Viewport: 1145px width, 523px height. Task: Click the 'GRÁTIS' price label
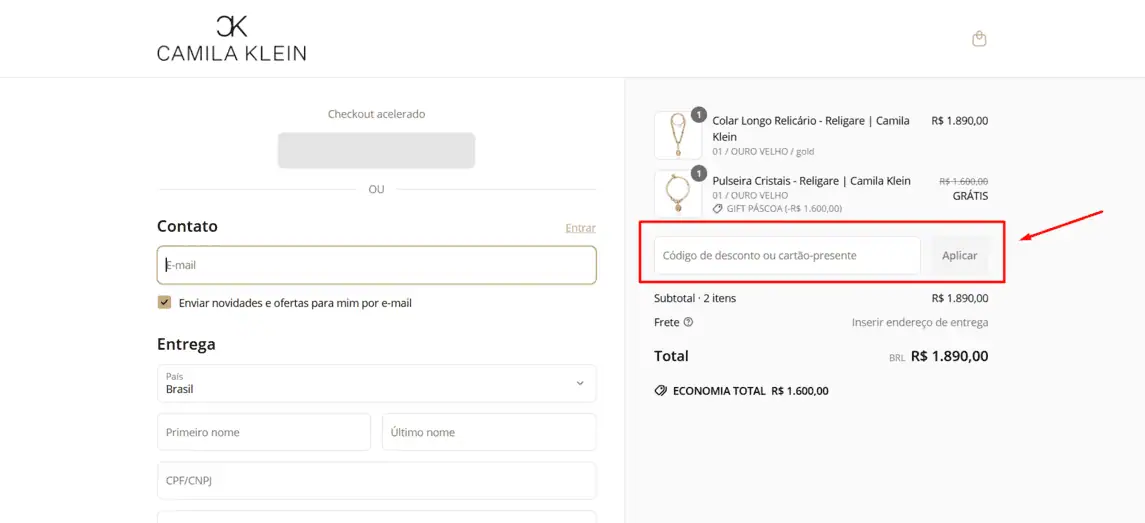970,196
